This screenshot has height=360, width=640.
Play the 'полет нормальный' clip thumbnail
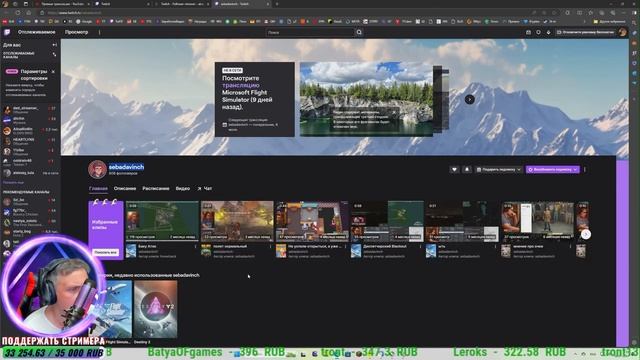[x=237, y=220]
